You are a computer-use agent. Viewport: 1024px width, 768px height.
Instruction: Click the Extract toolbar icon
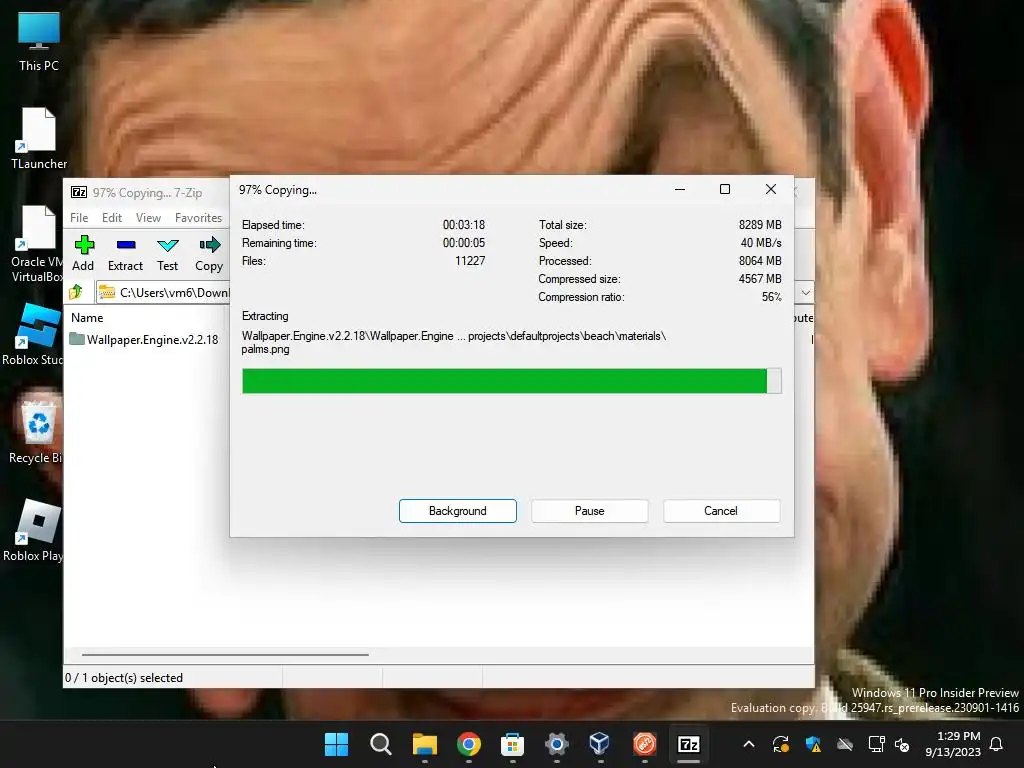[x=125, y=253]
